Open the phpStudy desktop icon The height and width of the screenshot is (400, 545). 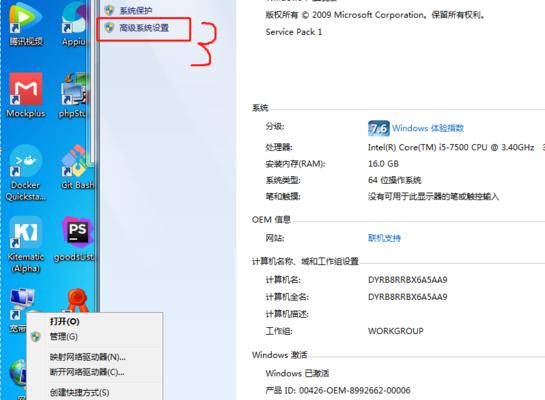[74, 95]
